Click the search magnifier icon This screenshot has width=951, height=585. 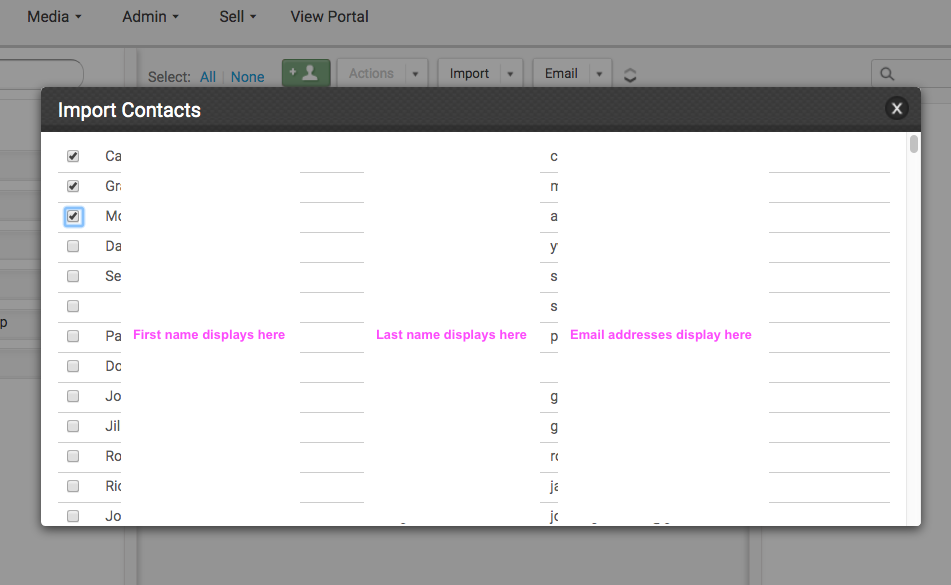click(x=887, y=74)
